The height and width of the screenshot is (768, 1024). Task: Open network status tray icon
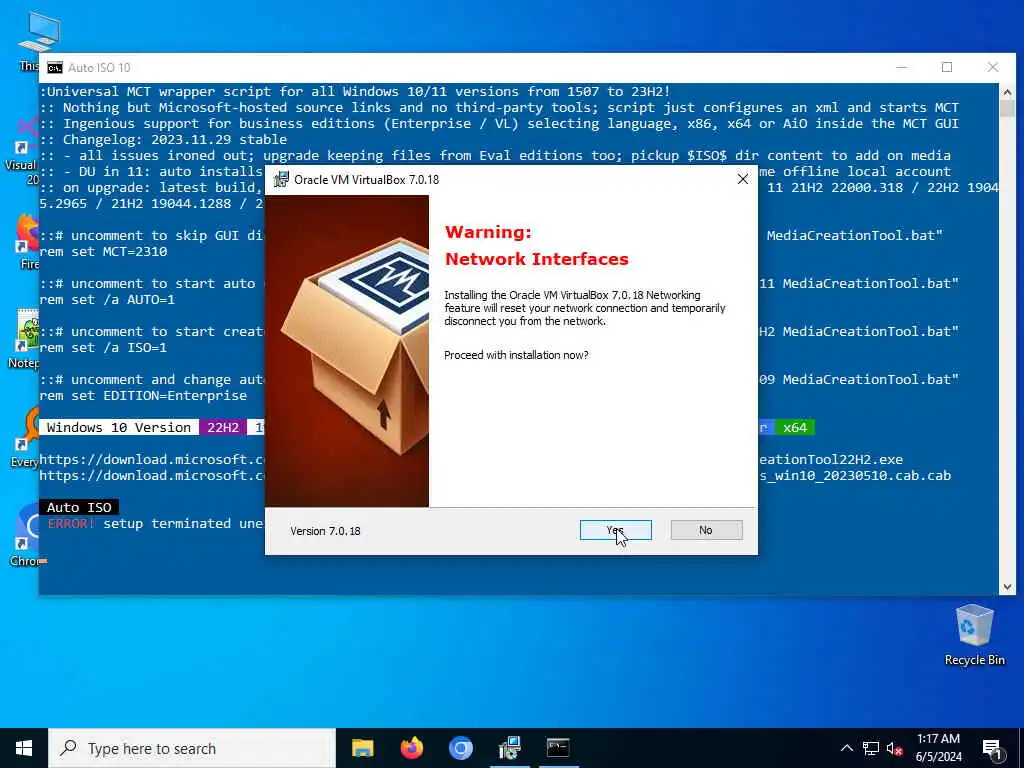871,748
